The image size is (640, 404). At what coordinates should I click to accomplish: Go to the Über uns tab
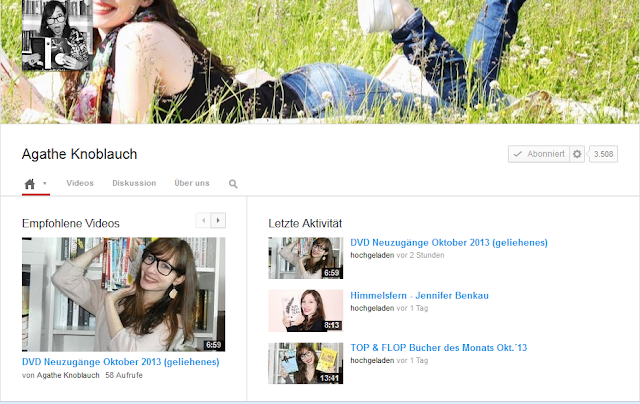pyautogui.click(x=192, y=183)
